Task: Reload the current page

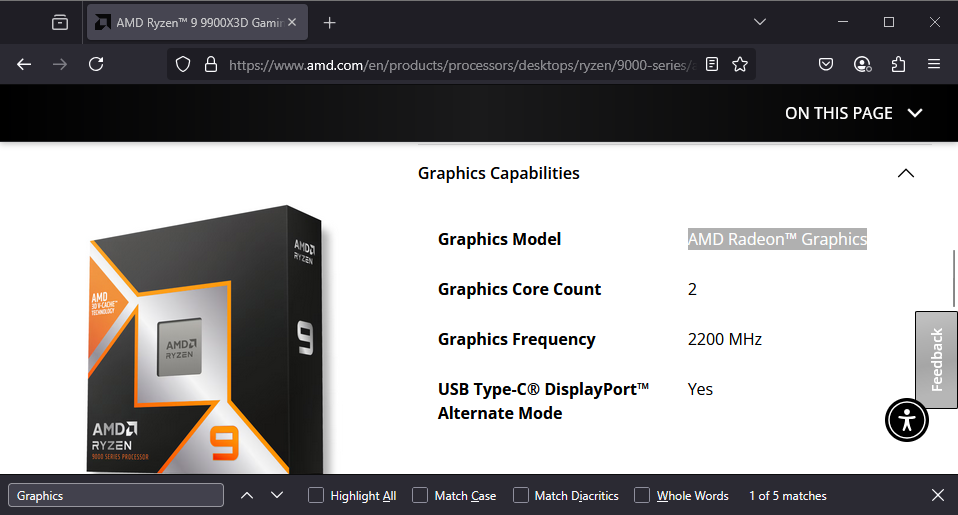Action: (x=96, y=64)
